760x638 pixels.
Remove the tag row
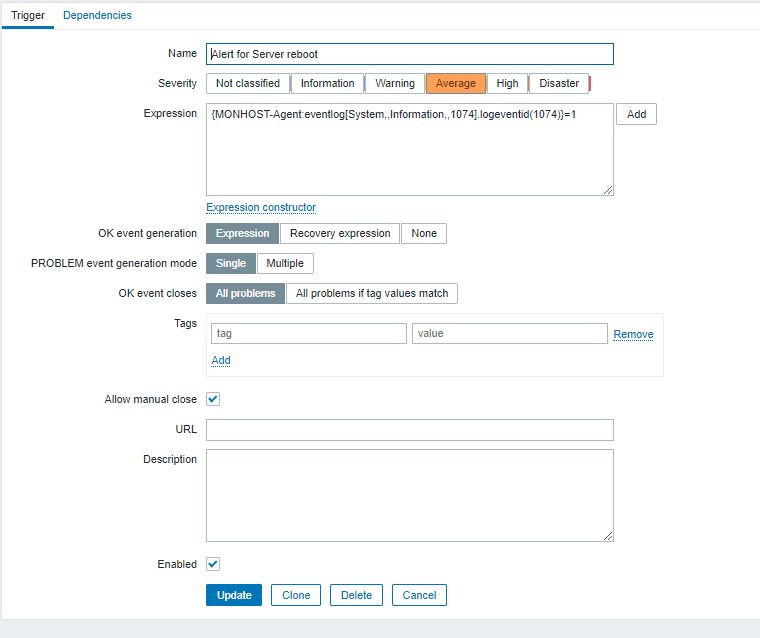point(633,334)
